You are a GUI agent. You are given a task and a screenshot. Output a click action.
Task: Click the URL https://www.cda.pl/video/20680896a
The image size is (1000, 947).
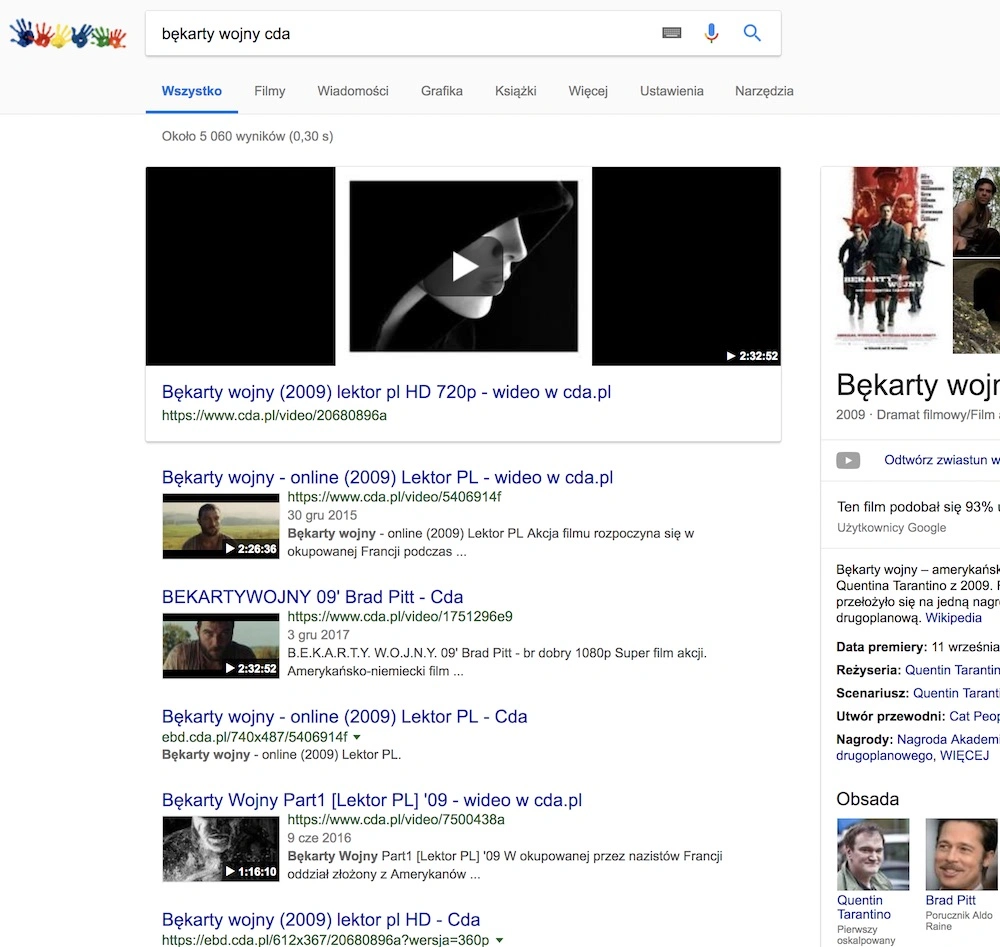[x=274, y=415]
